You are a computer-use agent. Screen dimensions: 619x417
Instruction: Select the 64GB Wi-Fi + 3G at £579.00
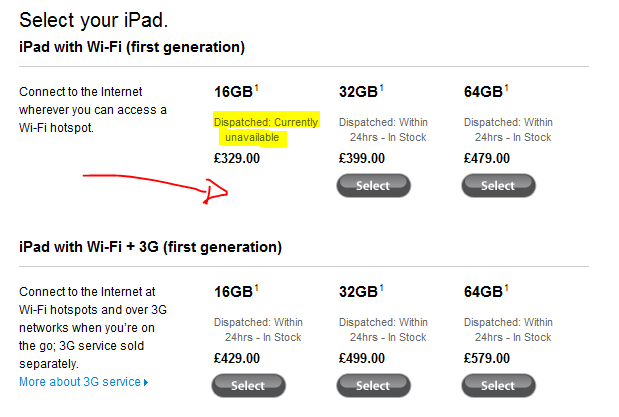click(x=499, y=385)
